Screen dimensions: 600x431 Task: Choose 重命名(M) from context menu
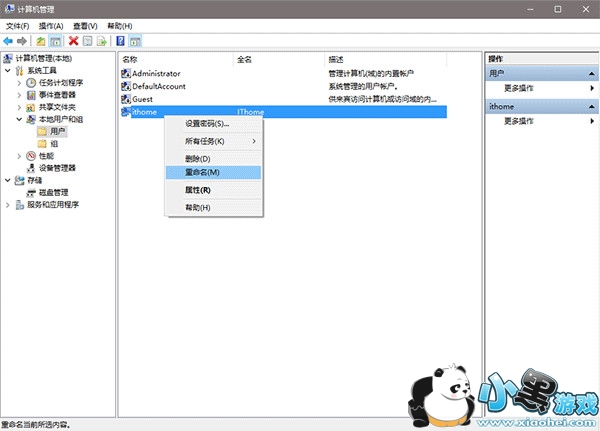[214, 172]
